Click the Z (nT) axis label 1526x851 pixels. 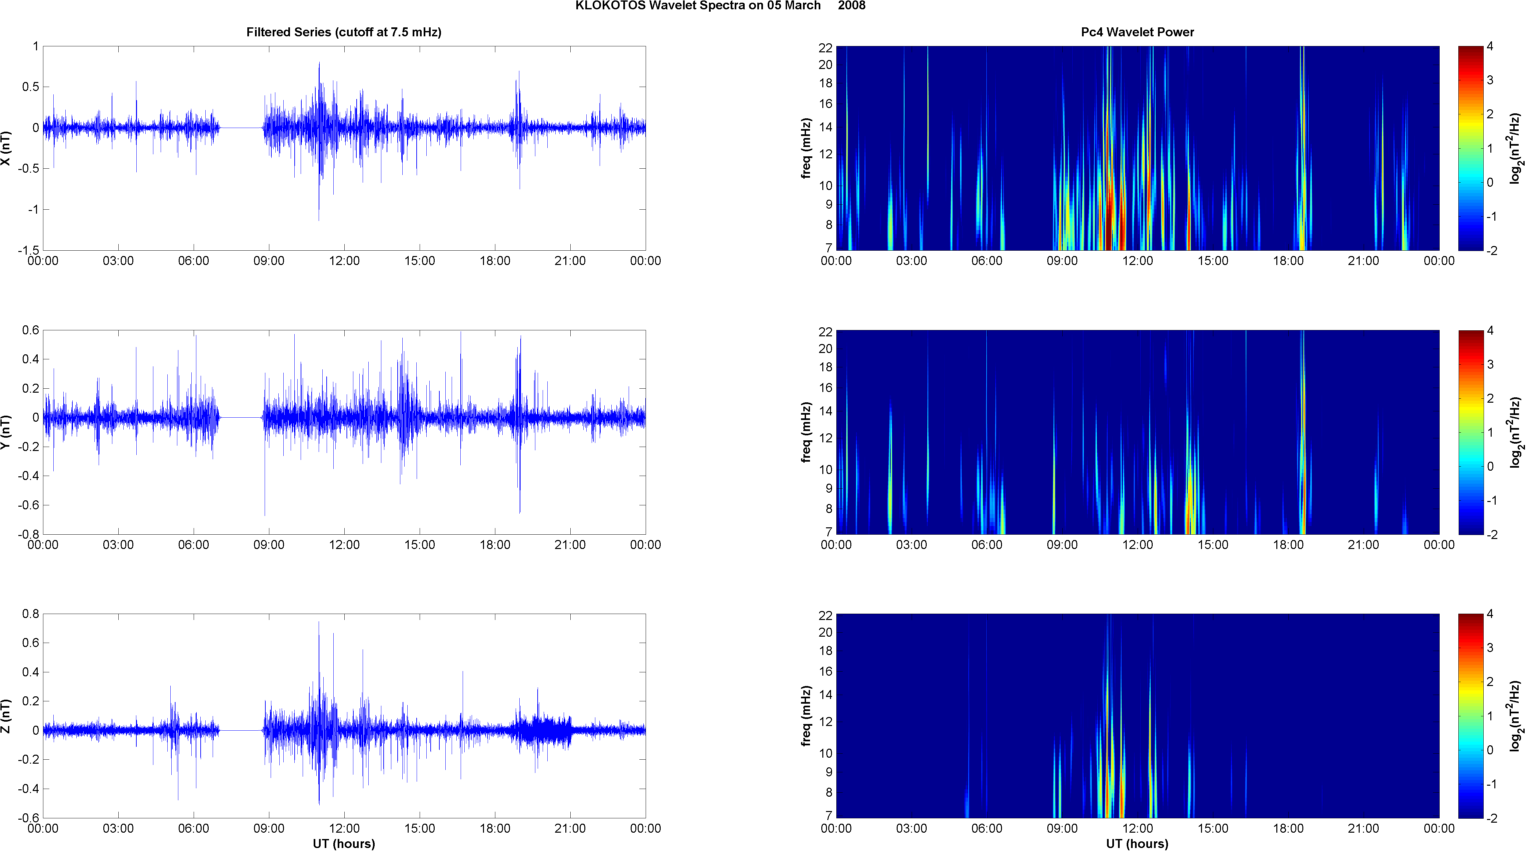pos(6,716)
